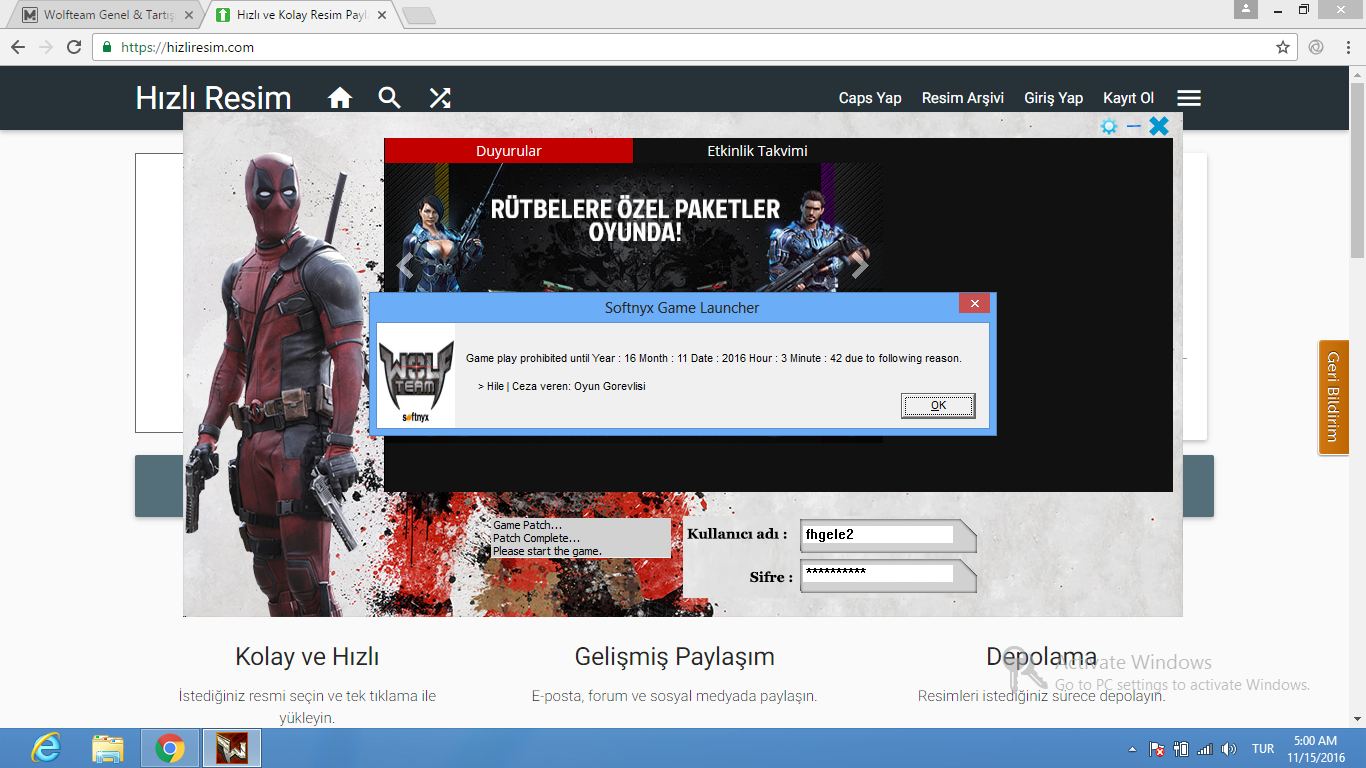The height and width of the screenshot is (768, 1366).
Task: Click the Chrome taskbar icon
Action: tap(170, 748)
